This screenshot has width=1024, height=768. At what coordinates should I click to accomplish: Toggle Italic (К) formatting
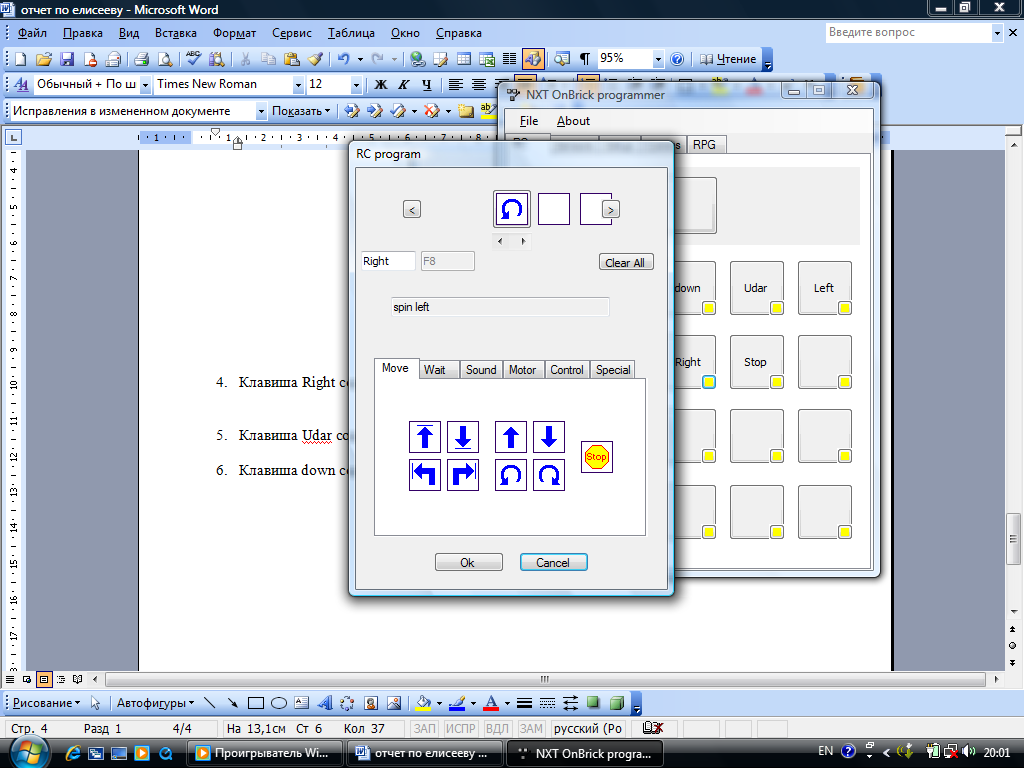pos(404,85)
